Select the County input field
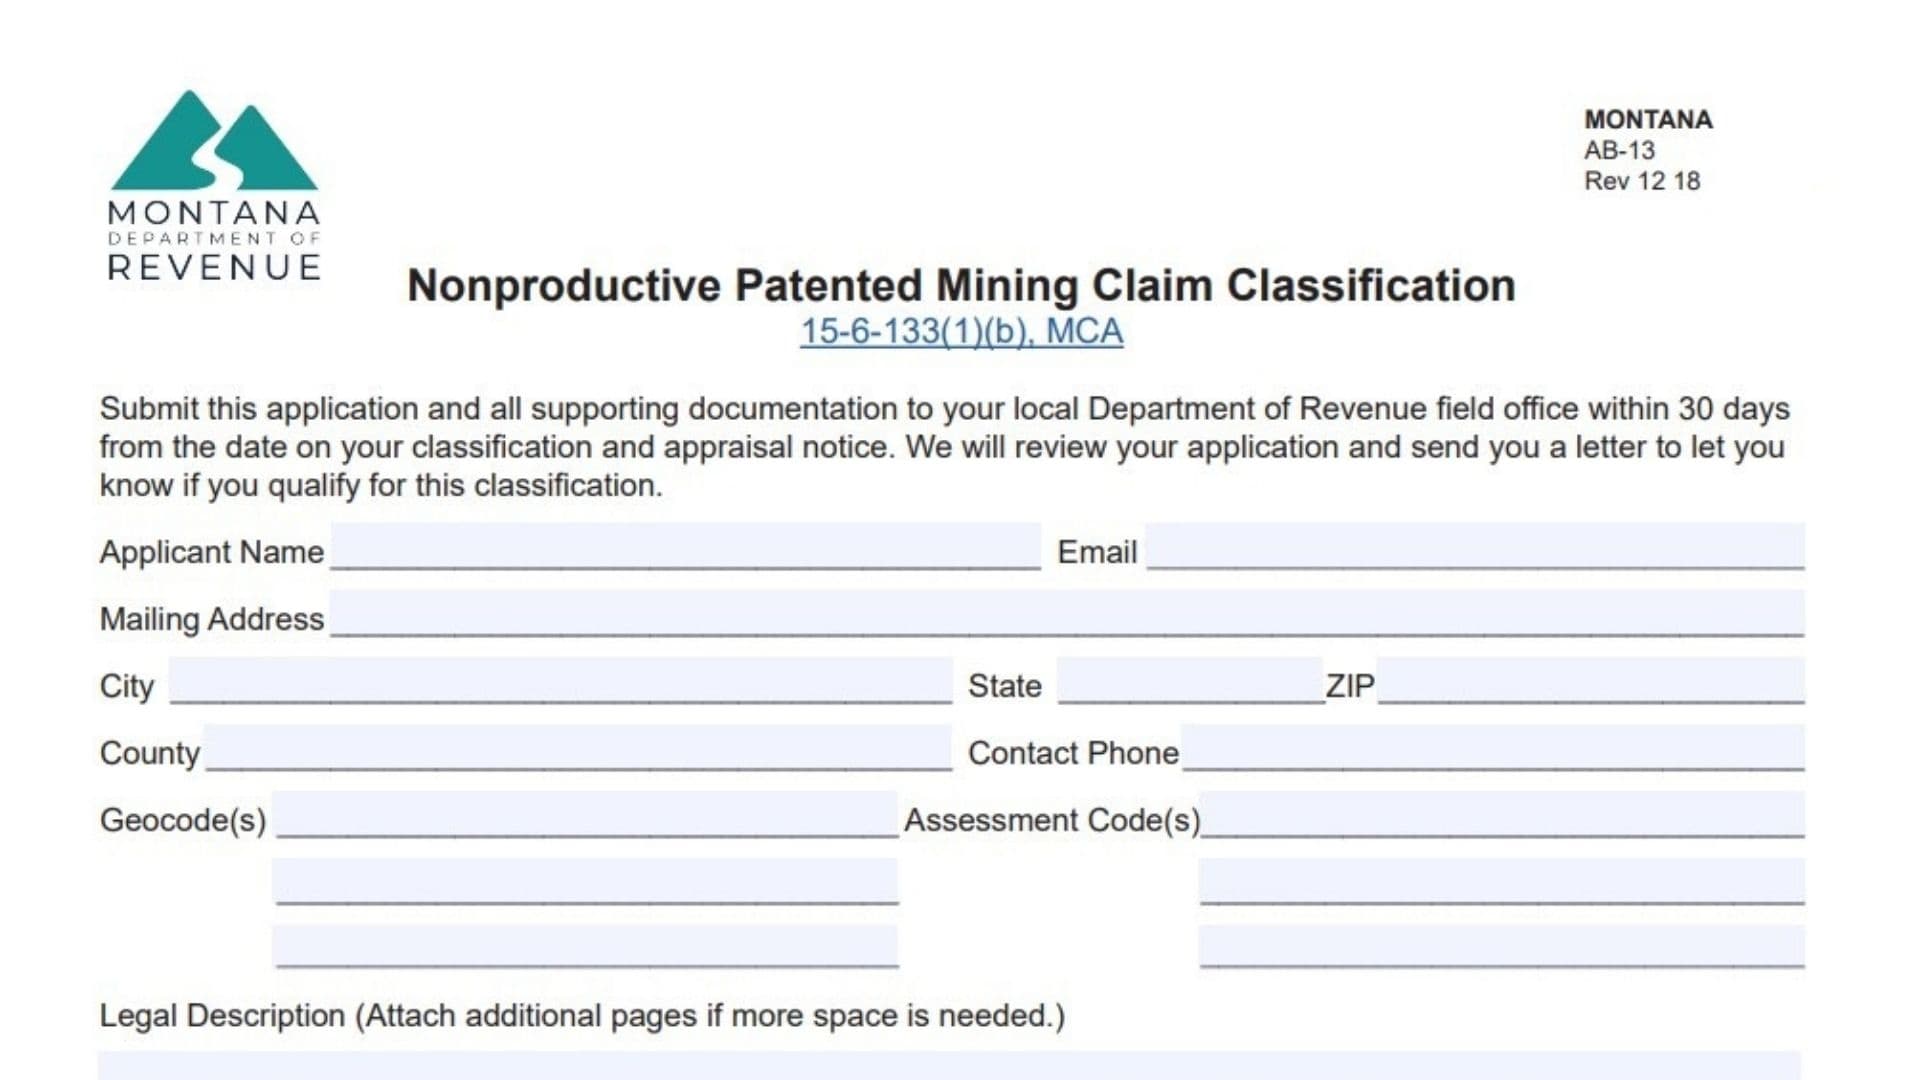This screenshot has height=1080, width=1920. pos(578,748)
